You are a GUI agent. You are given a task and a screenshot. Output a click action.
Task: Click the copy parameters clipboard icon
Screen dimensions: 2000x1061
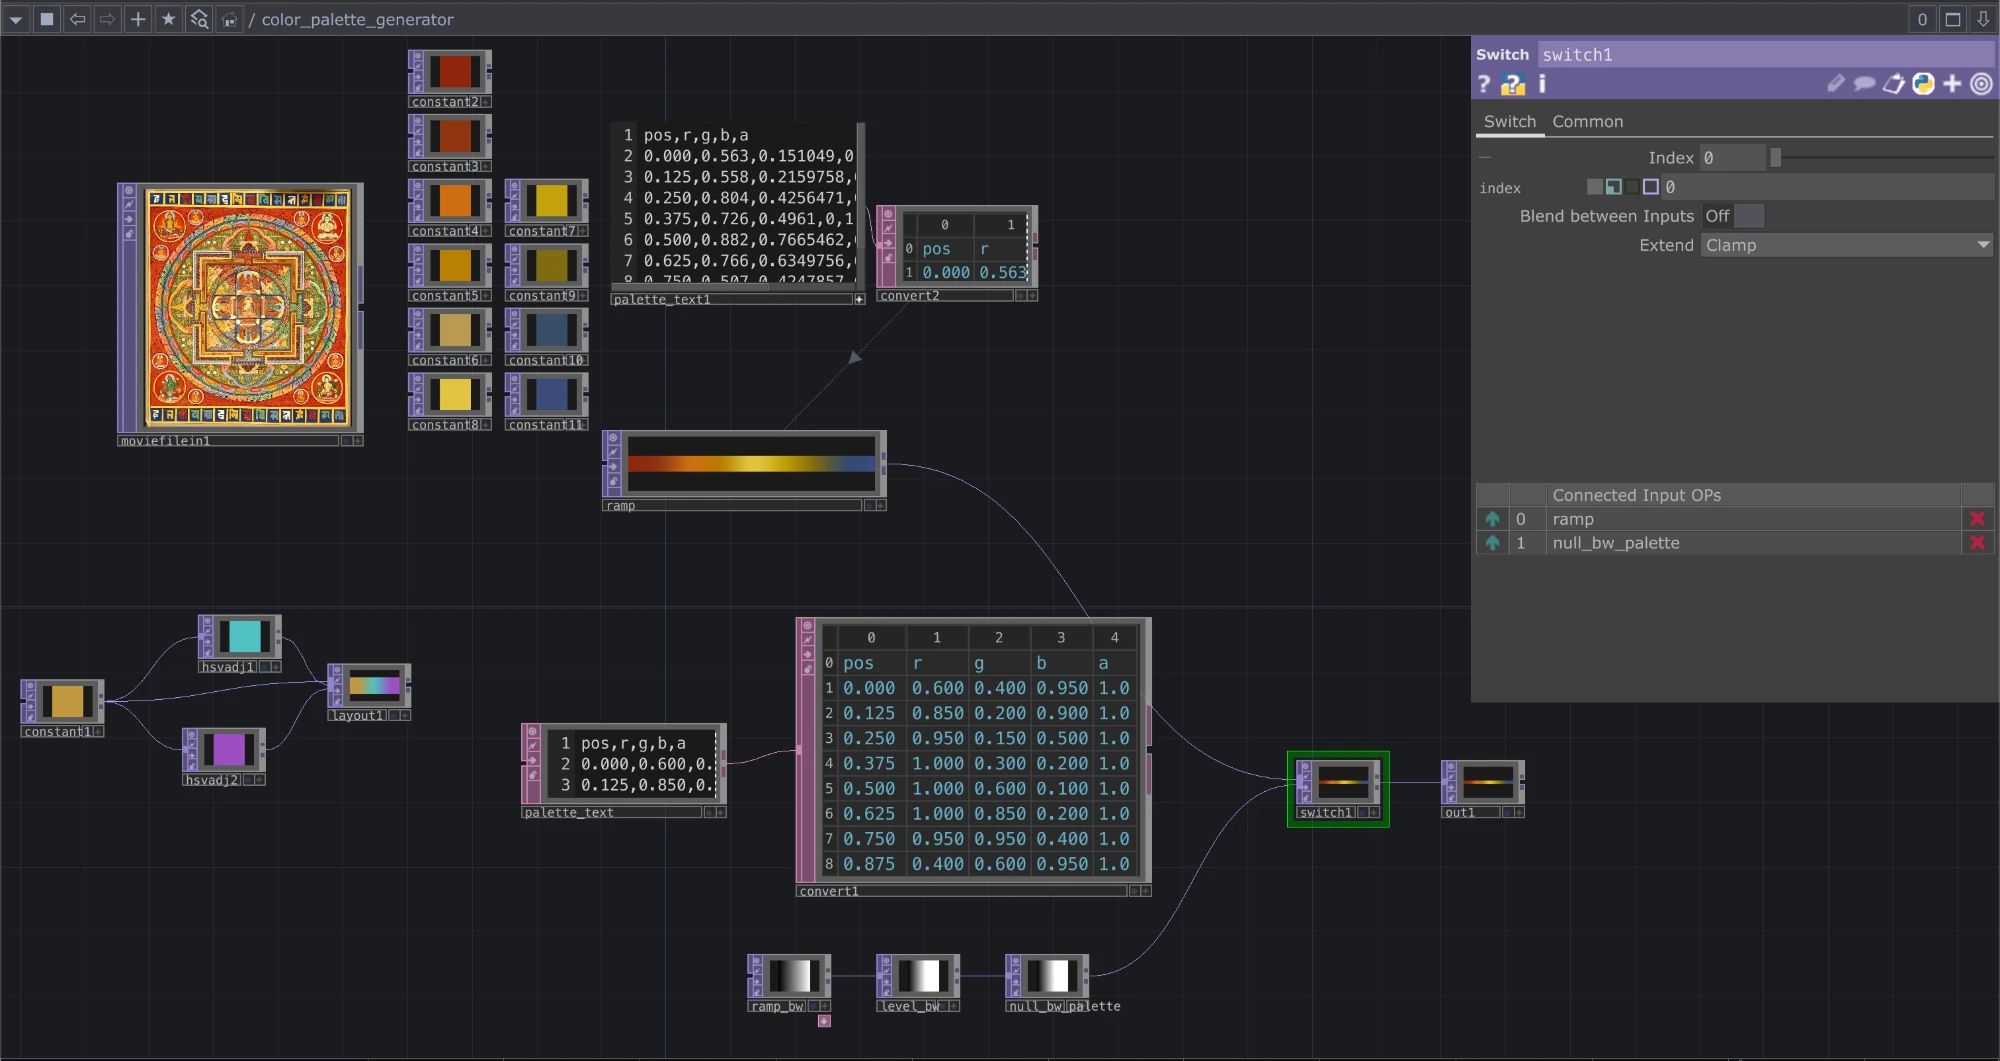[1893, 84]
